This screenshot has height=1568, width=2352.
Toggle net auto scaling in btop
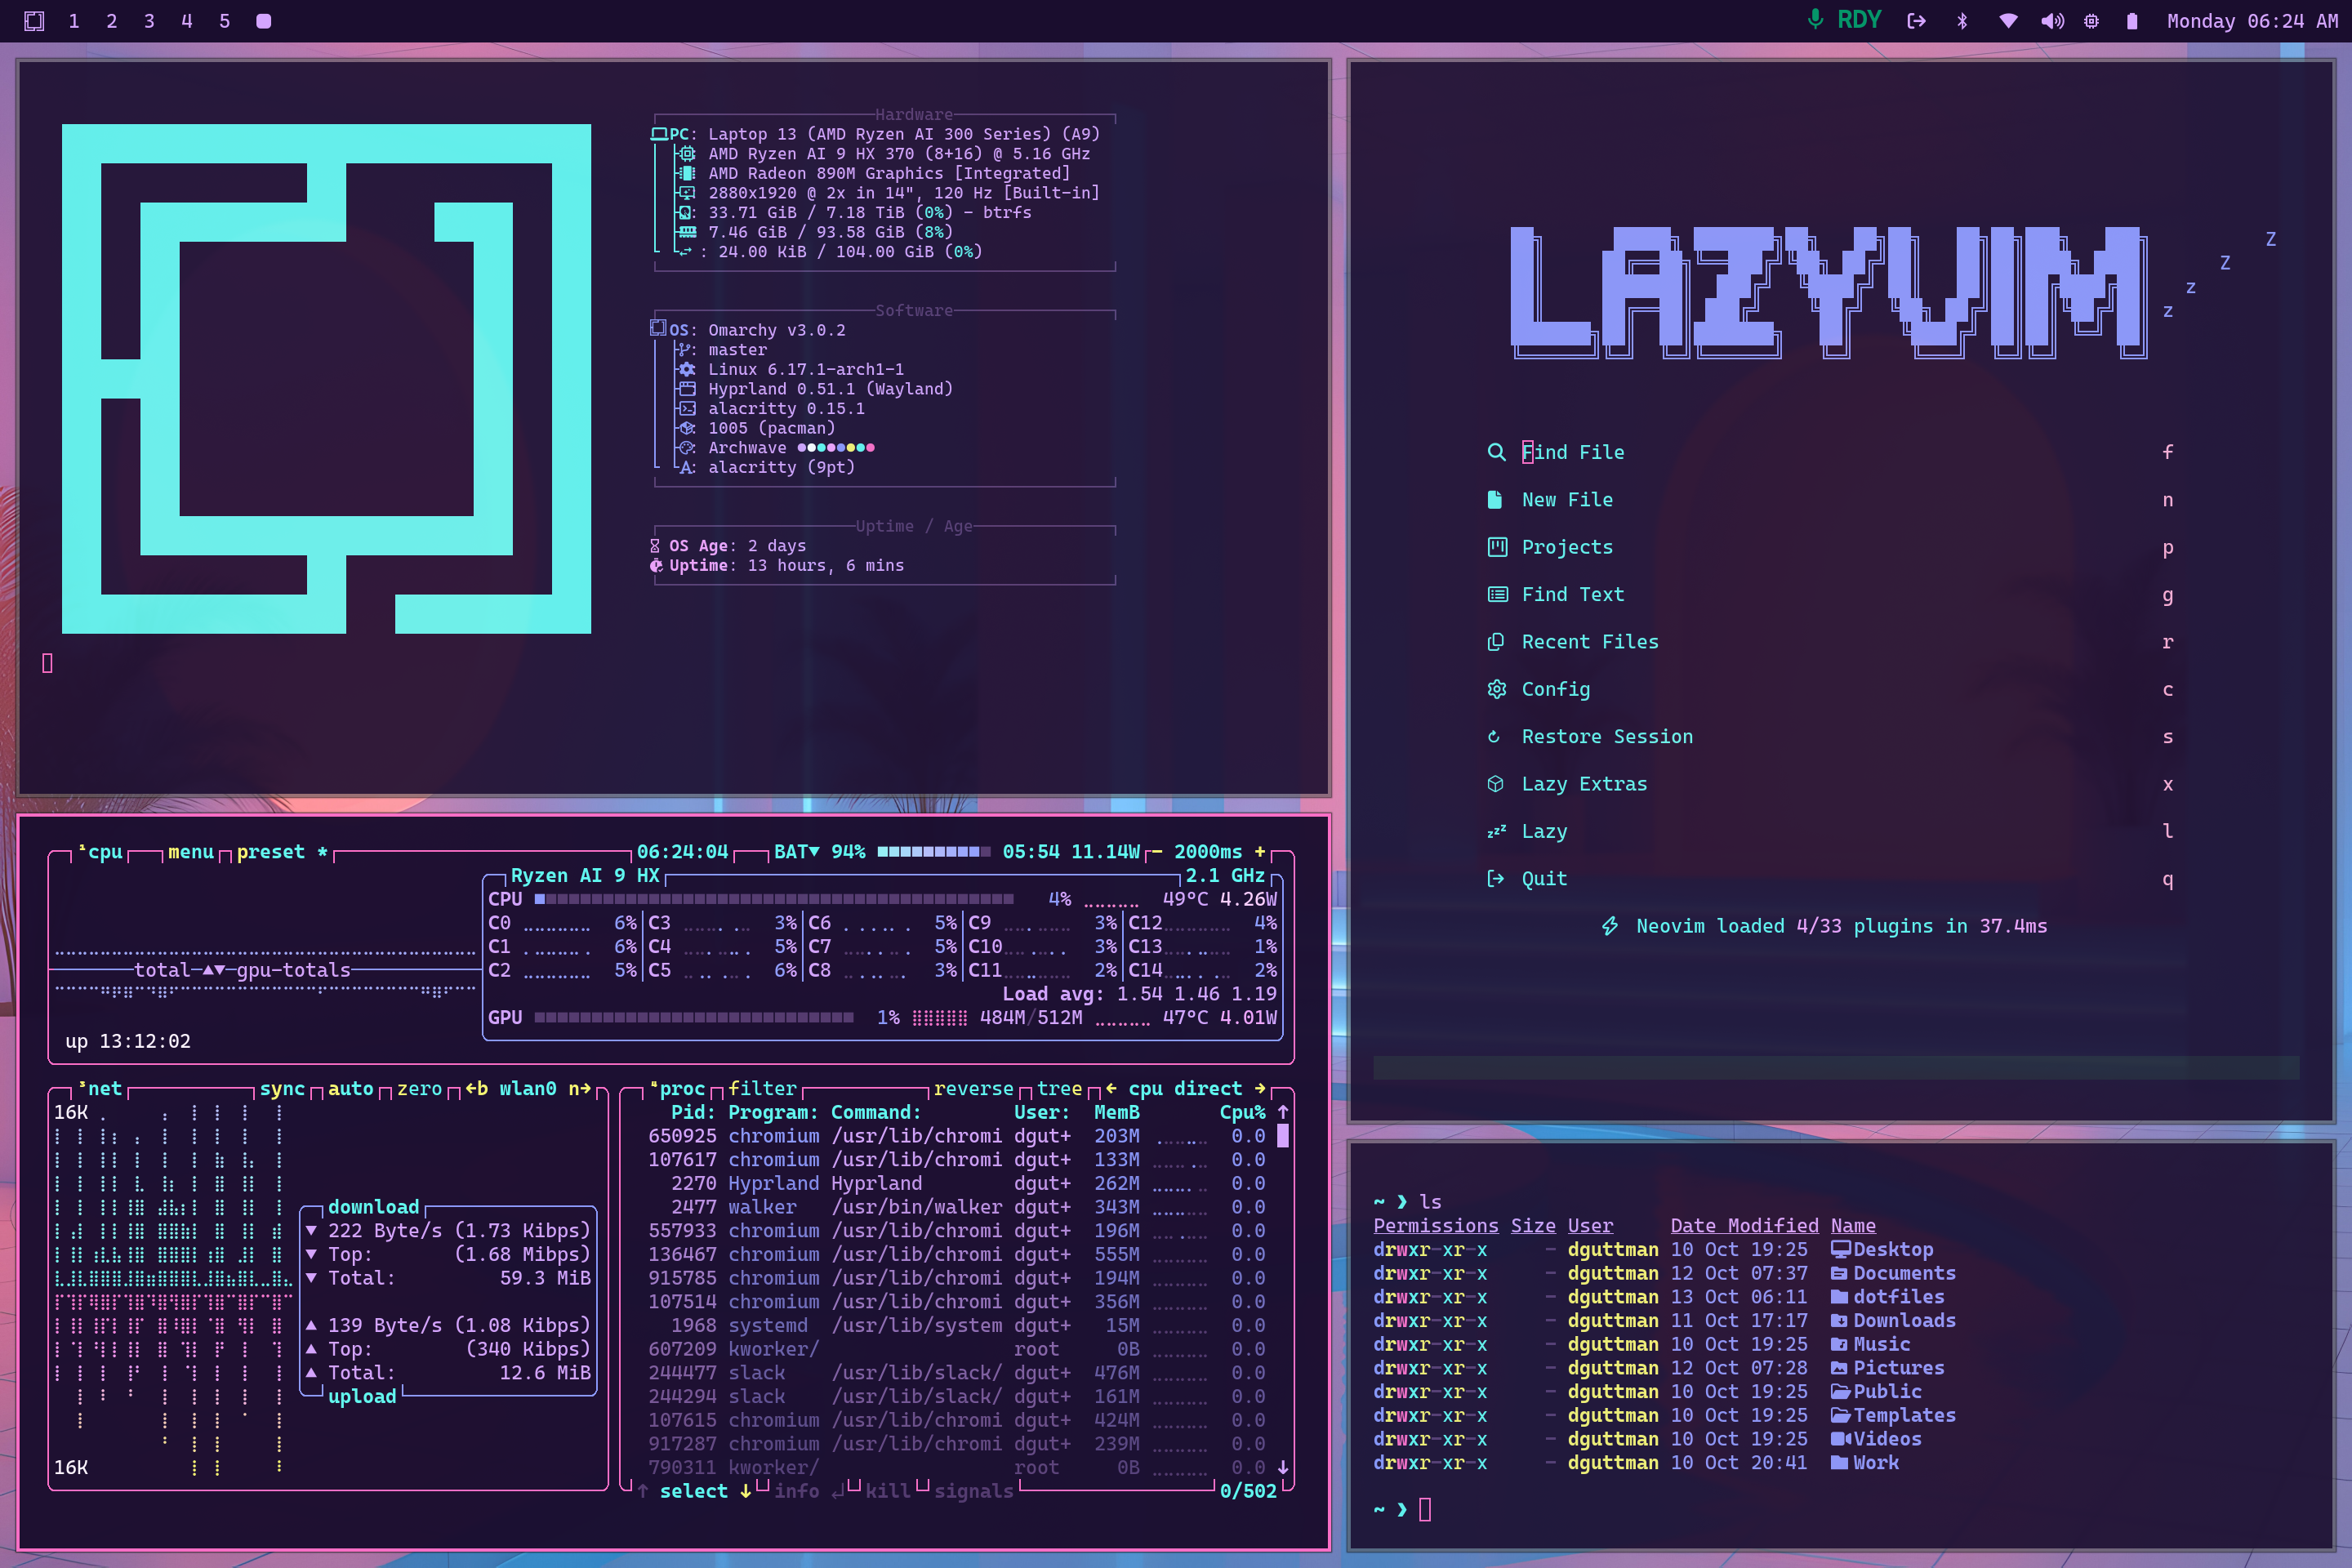[351, 1089]
